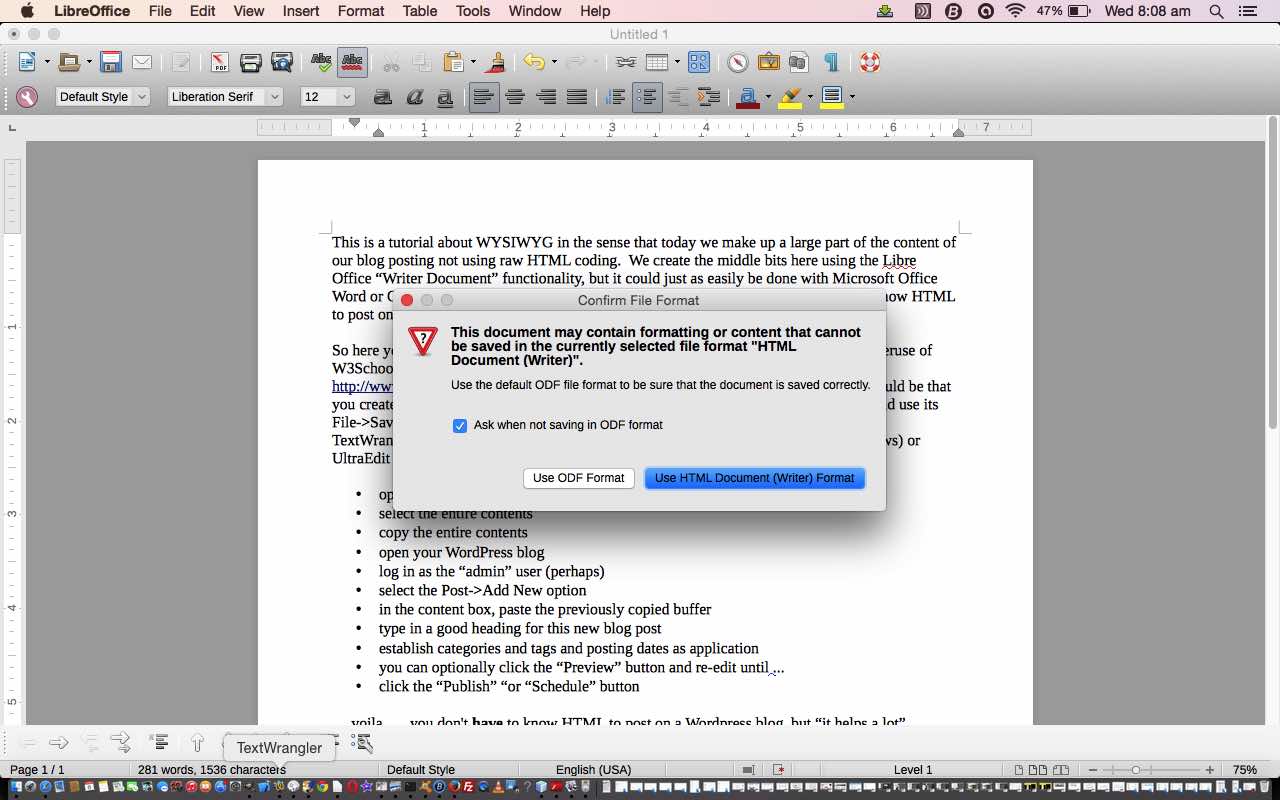The width and height of the screenshot is (1280, 800).
Task: Toggle Bold formatting
Action: click(383, 97)
